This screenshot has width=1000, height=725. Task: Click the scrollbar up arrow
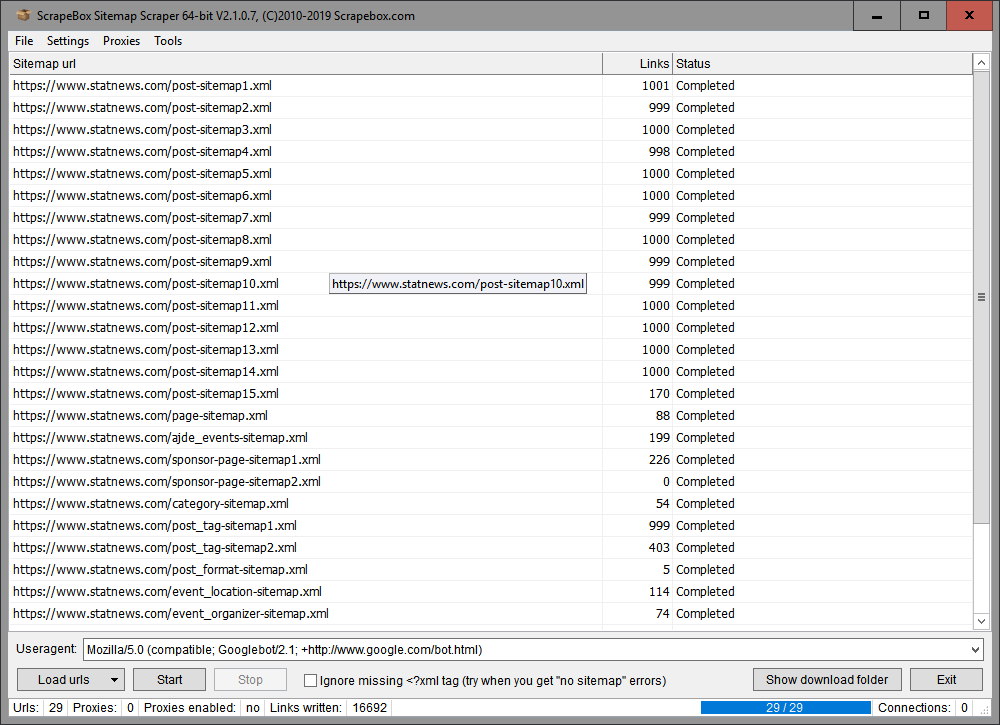coord(982,62)
